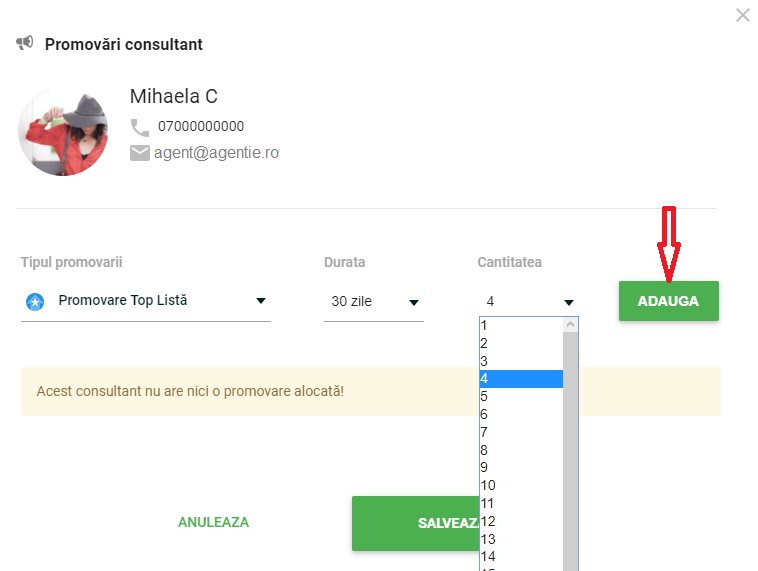Screen dimensions: 758x571
Task: Click the scroll-up arrow of the quantity list
Action: [570, 324]
